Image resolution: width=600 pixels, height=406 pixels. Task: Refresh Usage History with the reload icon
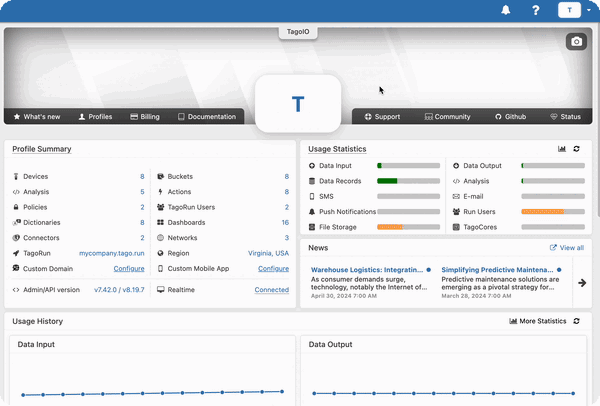[x=576, y=321]
